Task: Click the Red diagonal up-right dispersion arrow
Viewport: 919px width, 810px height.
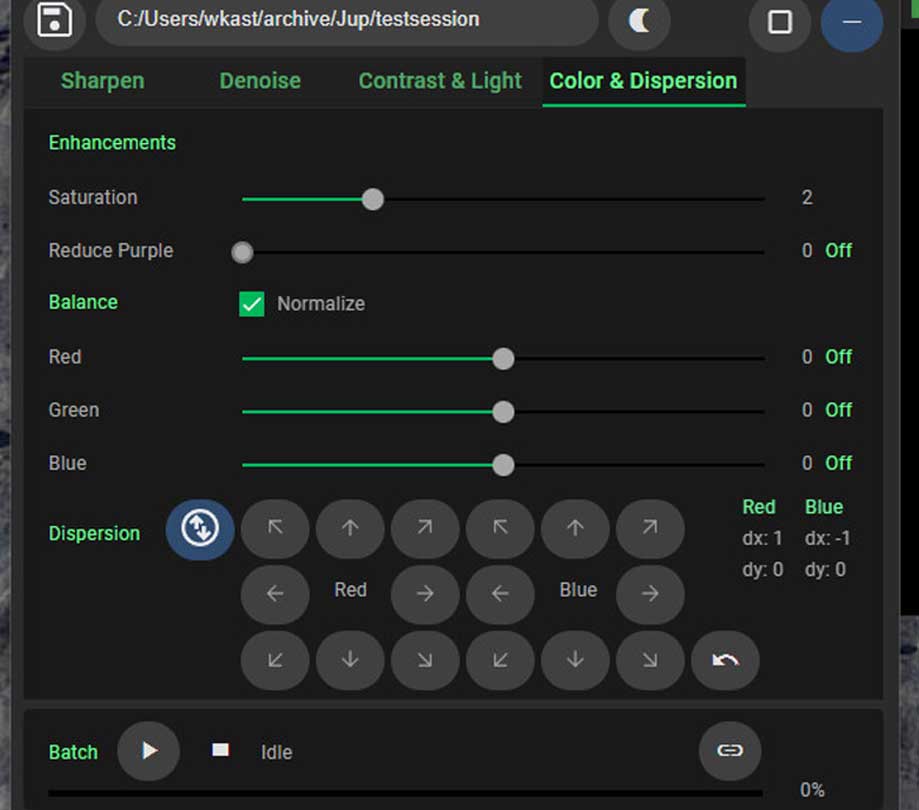Action: click(424, 529)
